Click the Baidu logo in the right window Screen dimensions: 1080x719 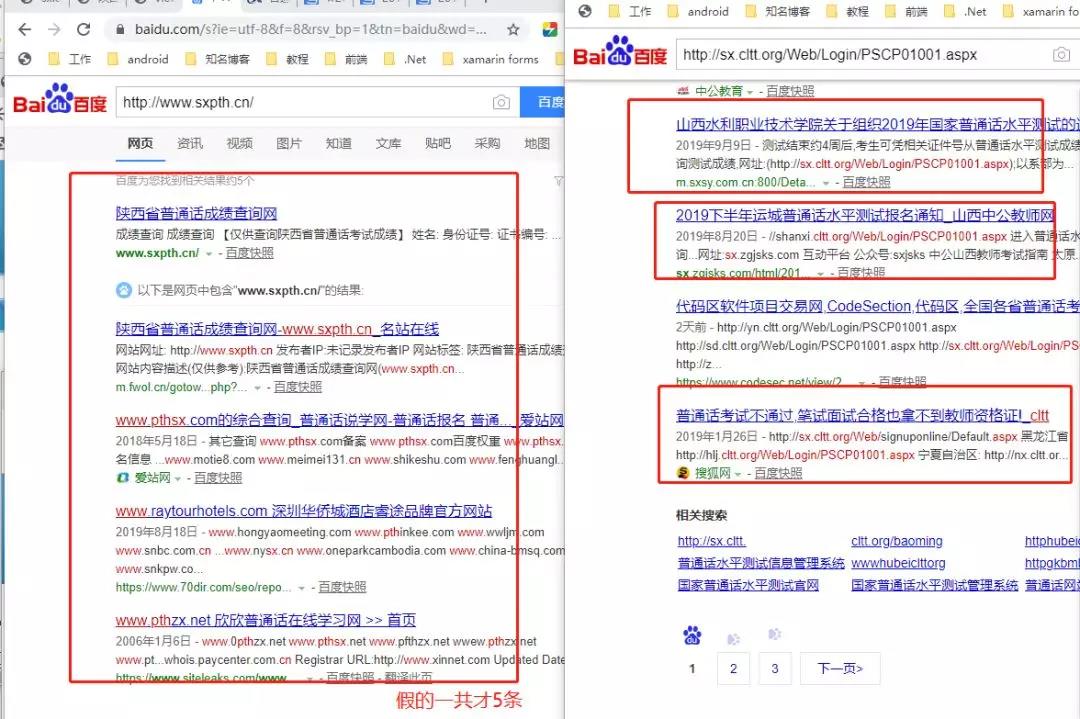pos(620,52)
